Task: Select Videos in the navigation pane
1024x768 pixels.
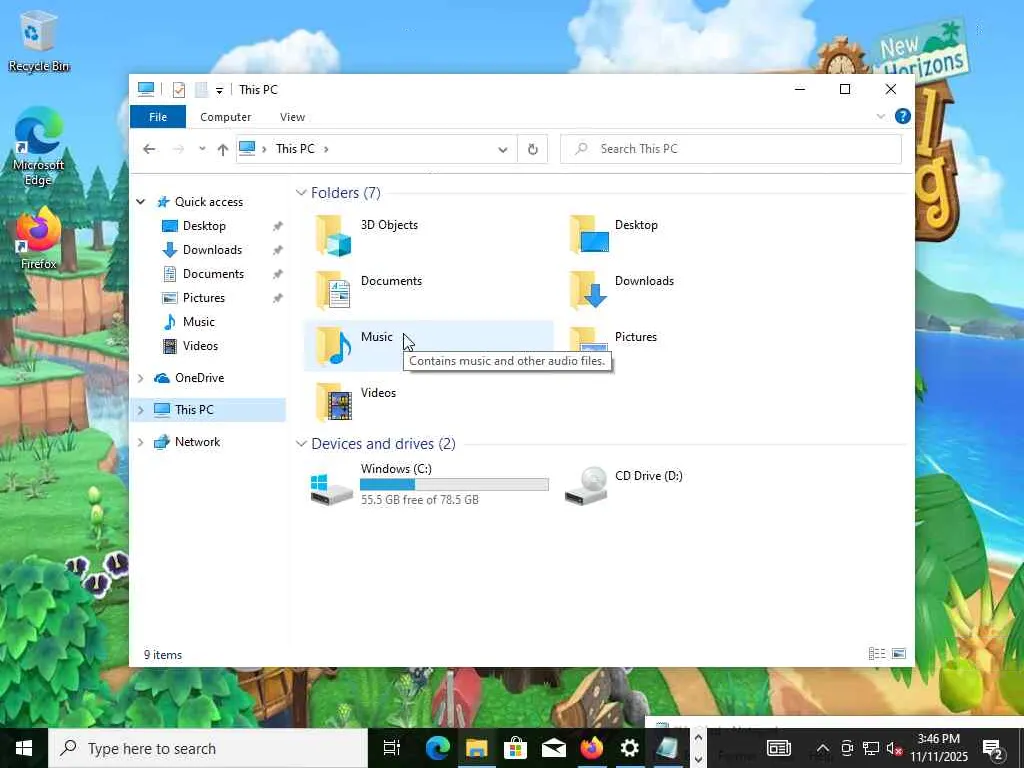Action: [200, 346]
